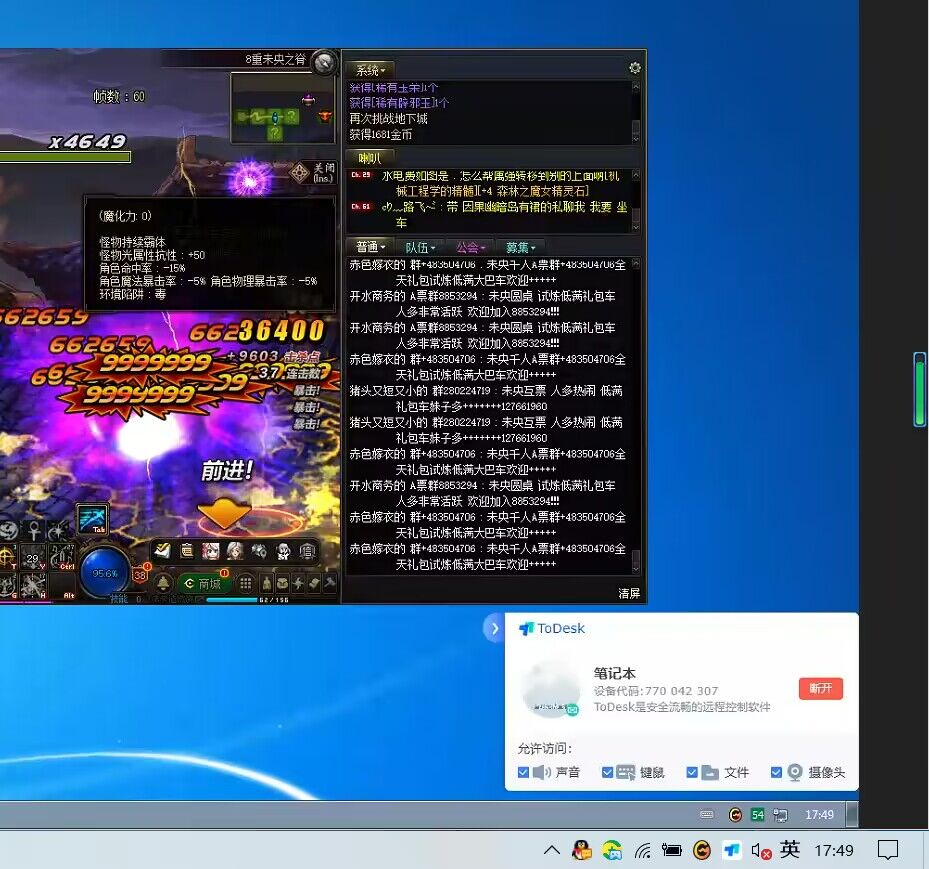The width and height of the screenshot is (929, 869).
Task: Open the clipboard list icon in game menu
Action: click(187, 551)
